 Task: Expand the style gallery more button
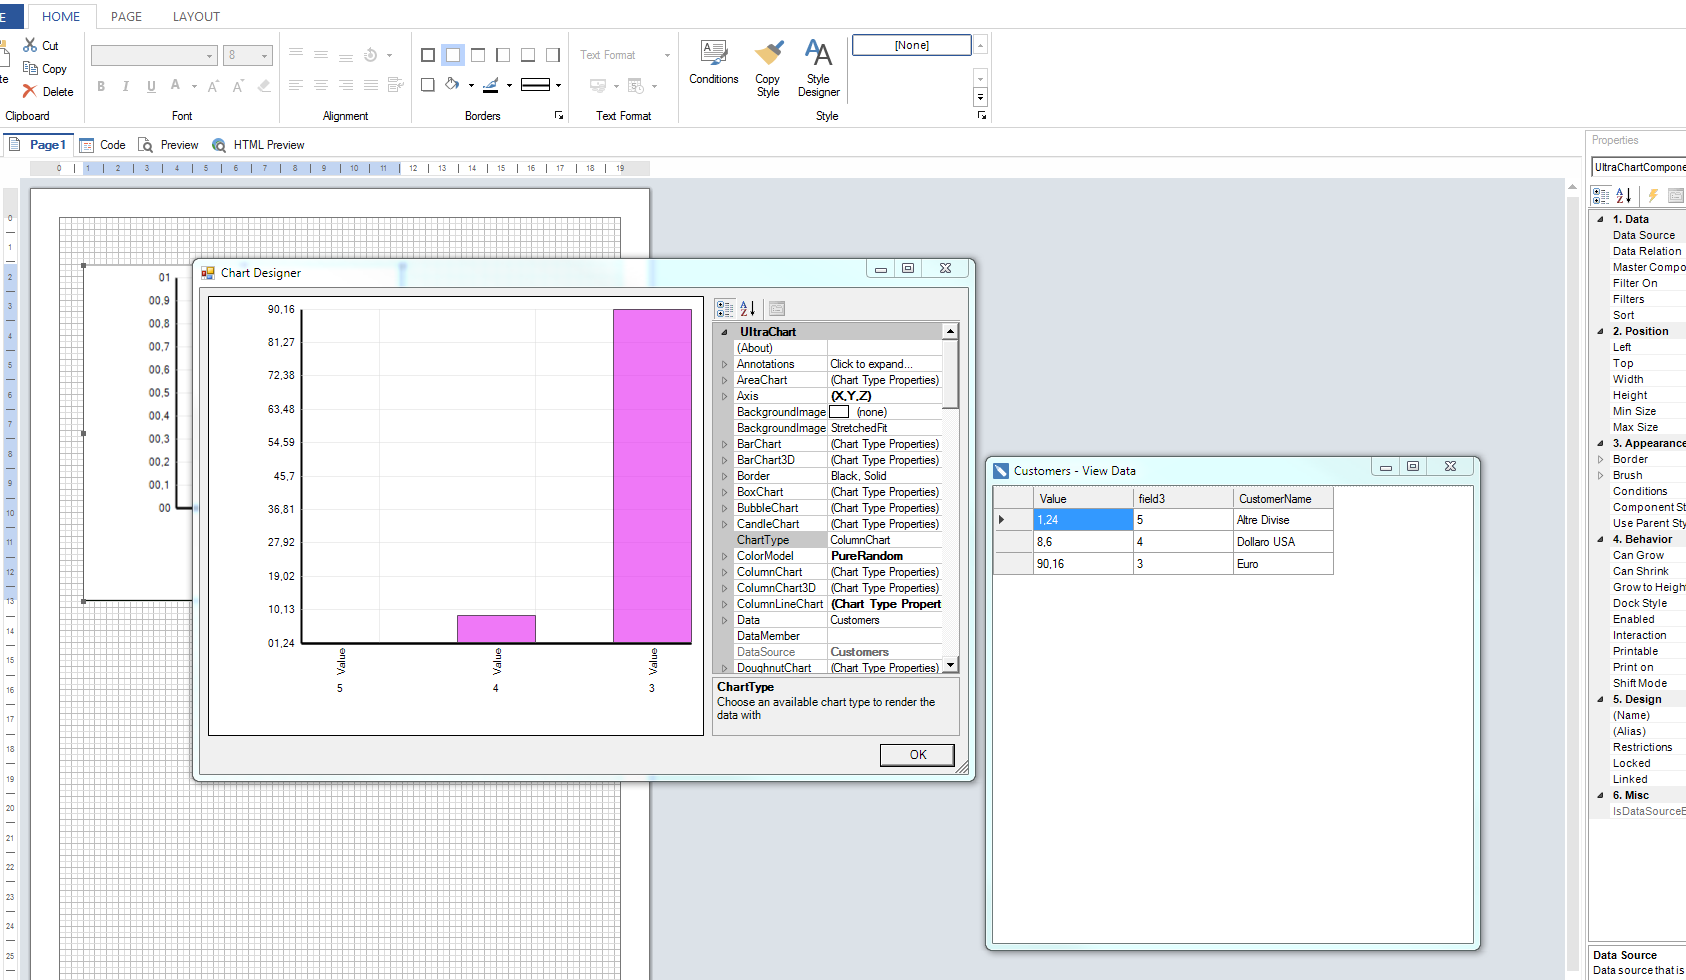[x=980, y=98]
